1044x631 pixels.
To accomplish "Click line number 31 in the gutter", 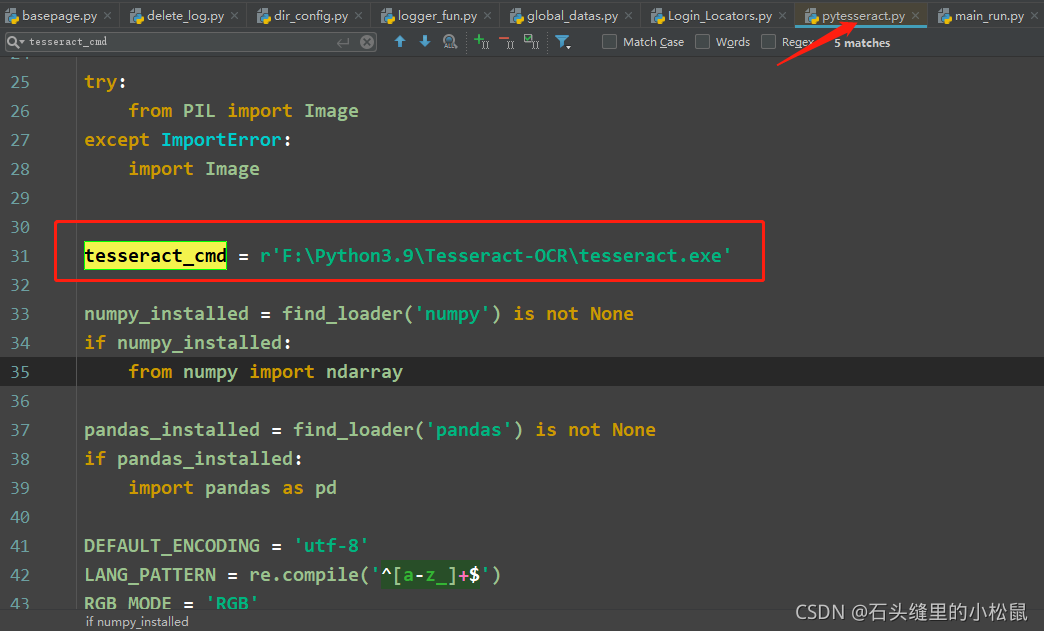I will point(20,256).
